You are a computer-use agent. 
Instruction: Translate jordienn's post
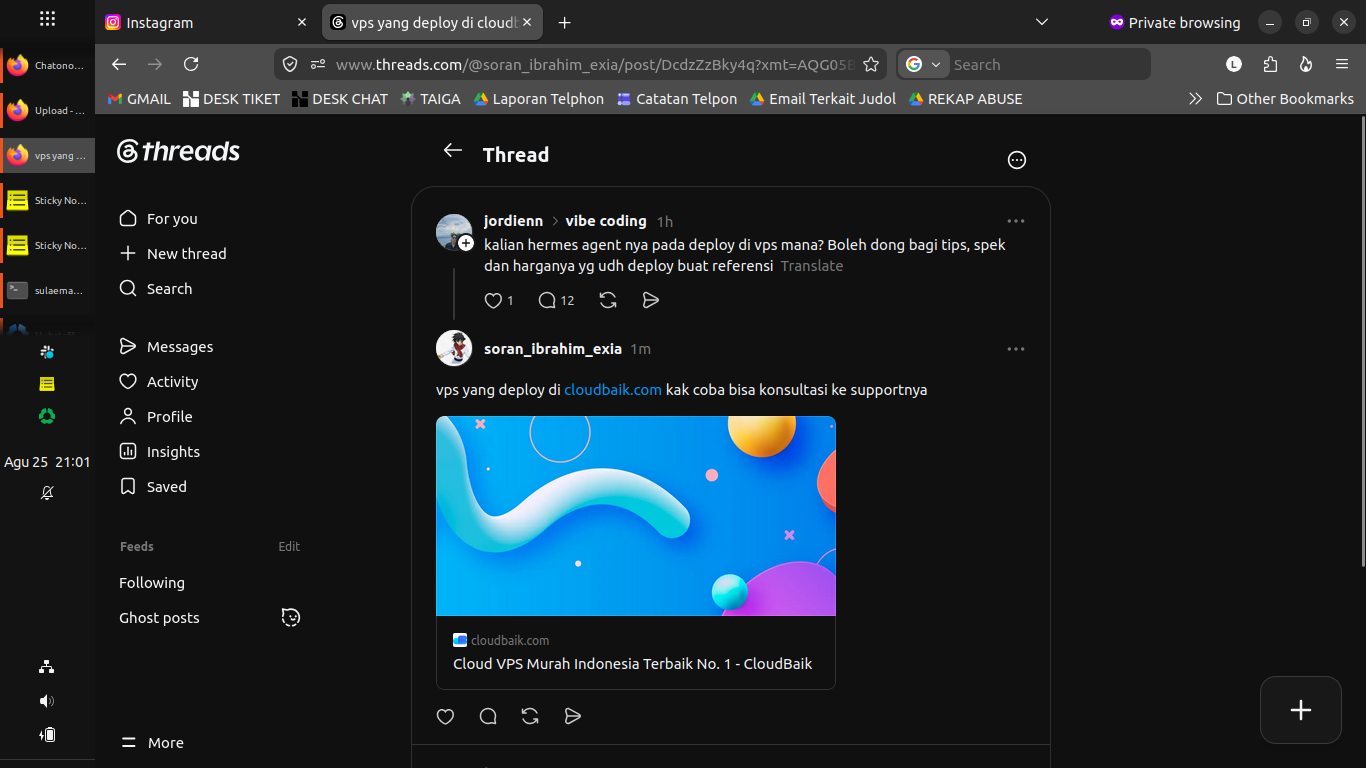pyautogui.click(x=812, y=266)
